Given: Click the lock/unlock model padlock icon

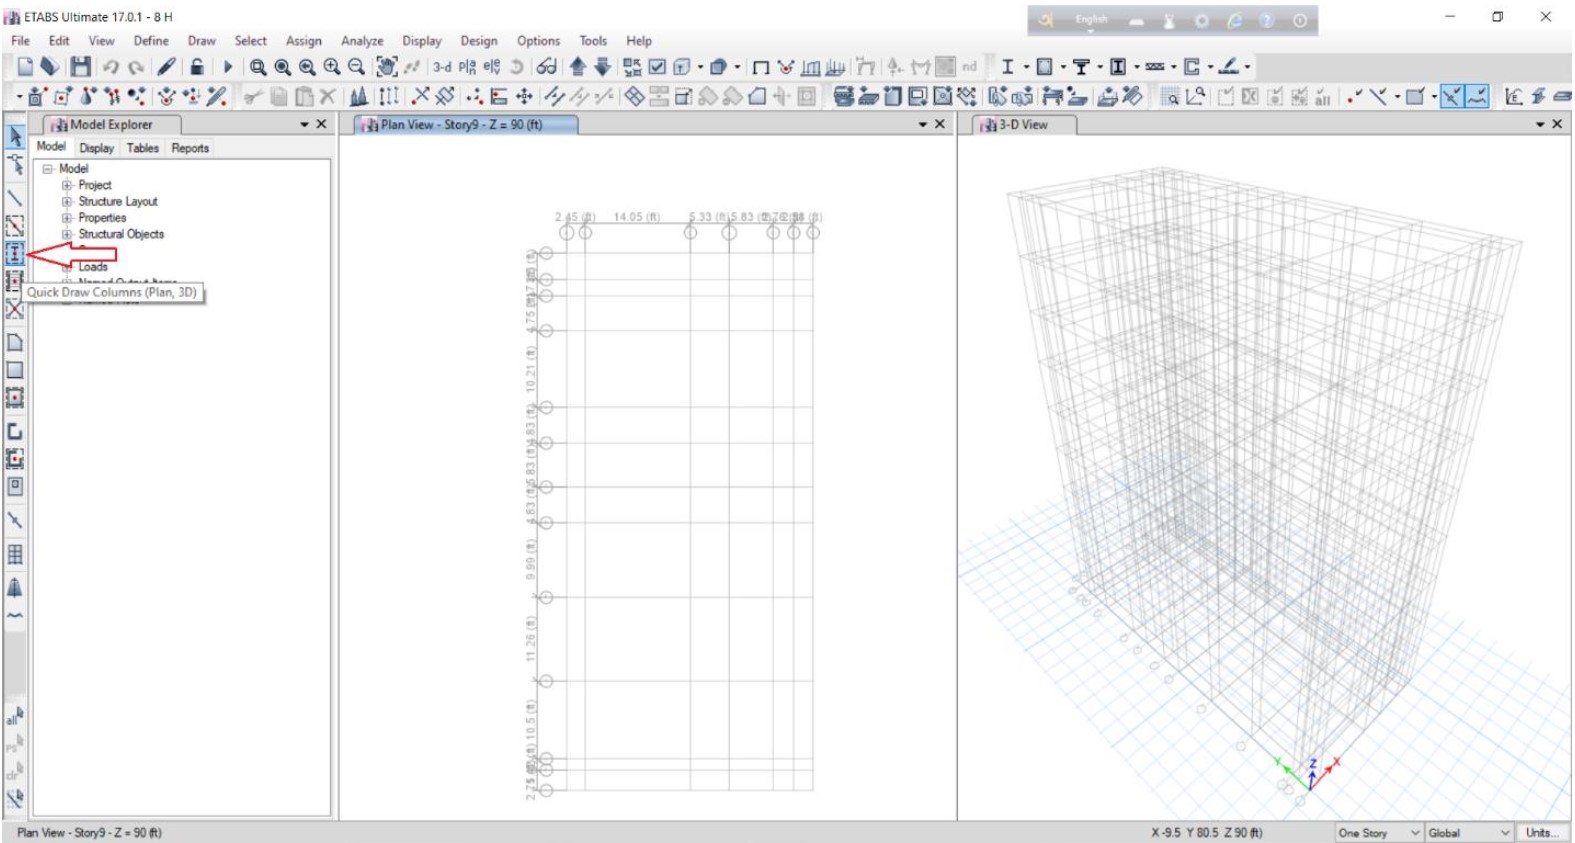Looking at the screenshot, I should (x=197, y=67).
